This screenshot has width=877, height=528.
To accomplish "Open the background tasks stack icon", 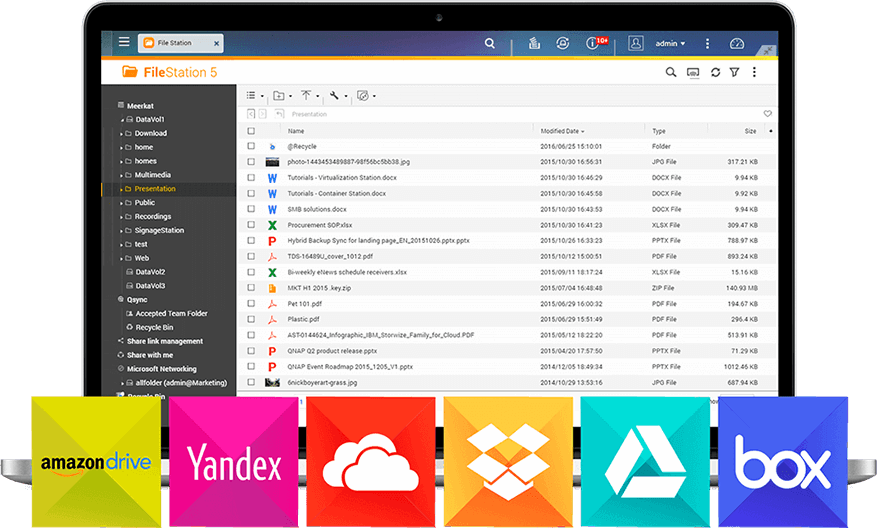I will click(x=534, y=43).
